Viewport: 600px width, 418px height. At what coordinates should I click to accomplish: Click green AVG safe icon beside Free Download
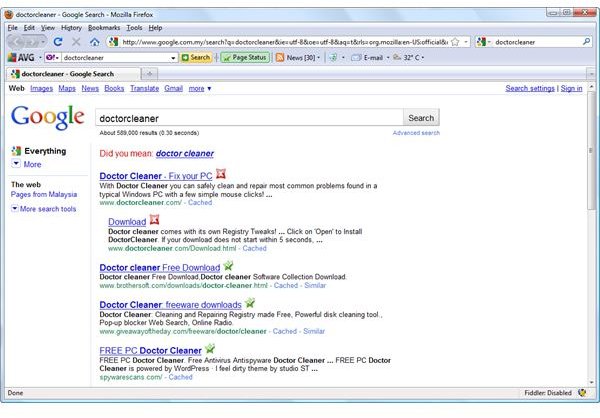tap(228, 265)
